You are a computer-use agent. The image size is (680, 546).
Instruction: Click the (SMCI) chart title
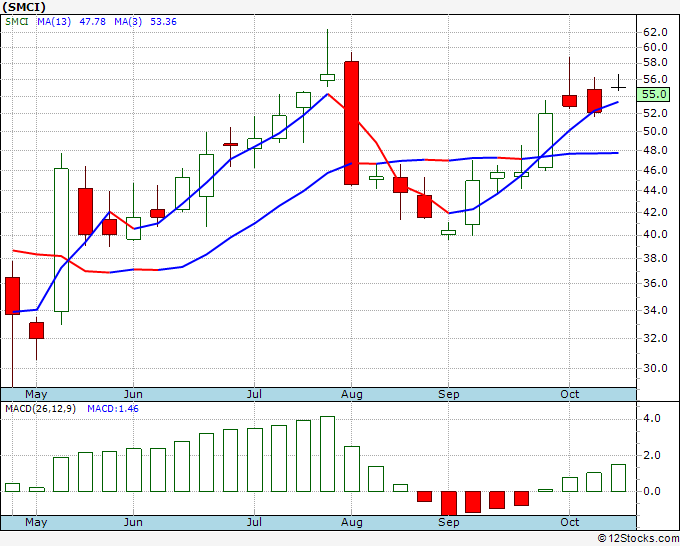(24, 7)
